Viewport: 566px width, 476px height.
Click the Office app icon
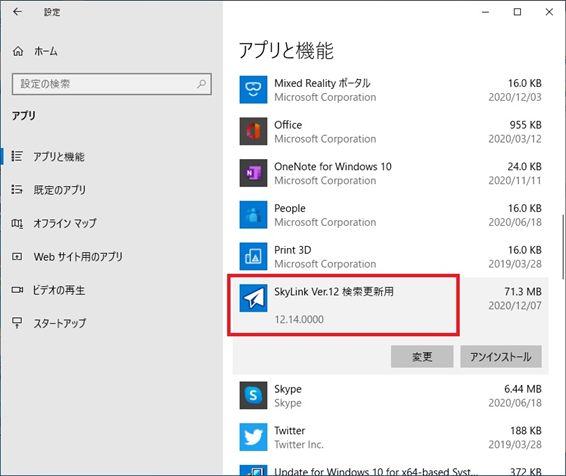tap(253, 131)
